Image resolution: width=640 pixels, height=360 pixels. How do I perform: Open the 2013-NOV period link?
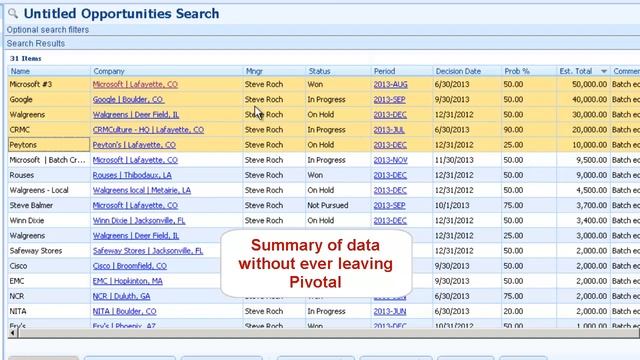click(x=391, y=160)
